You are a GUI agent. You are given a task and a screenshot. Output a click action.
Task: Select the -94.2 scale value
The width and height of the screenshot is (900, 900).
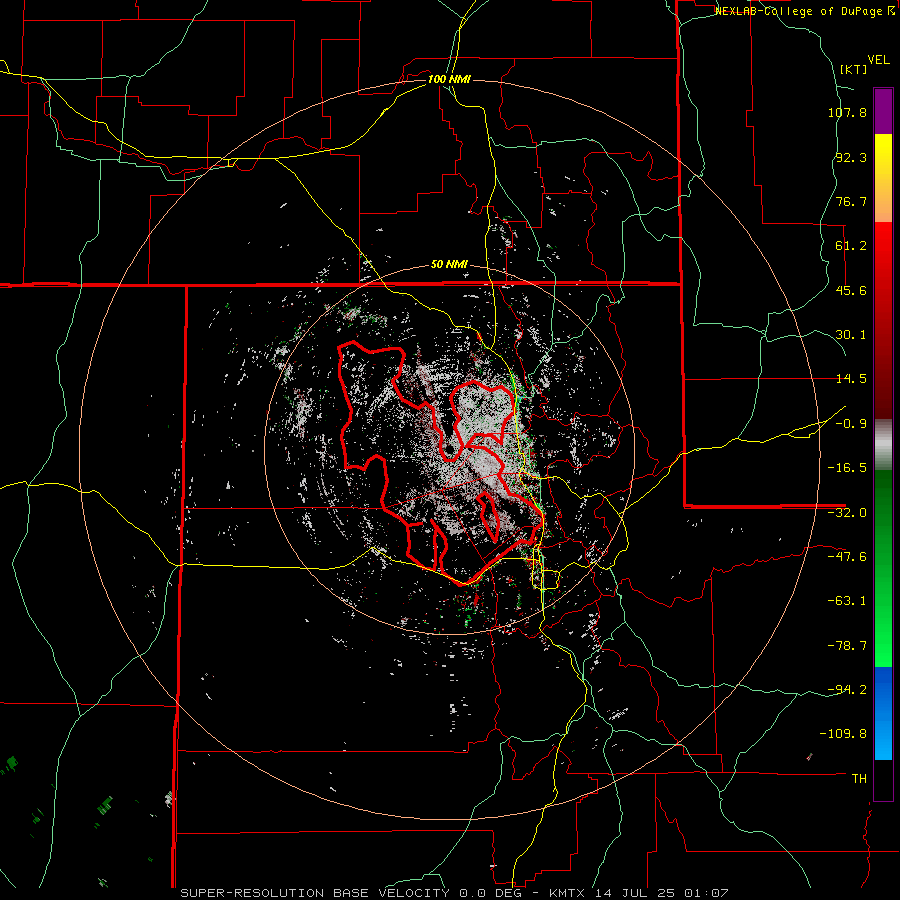tap(847, 690)
